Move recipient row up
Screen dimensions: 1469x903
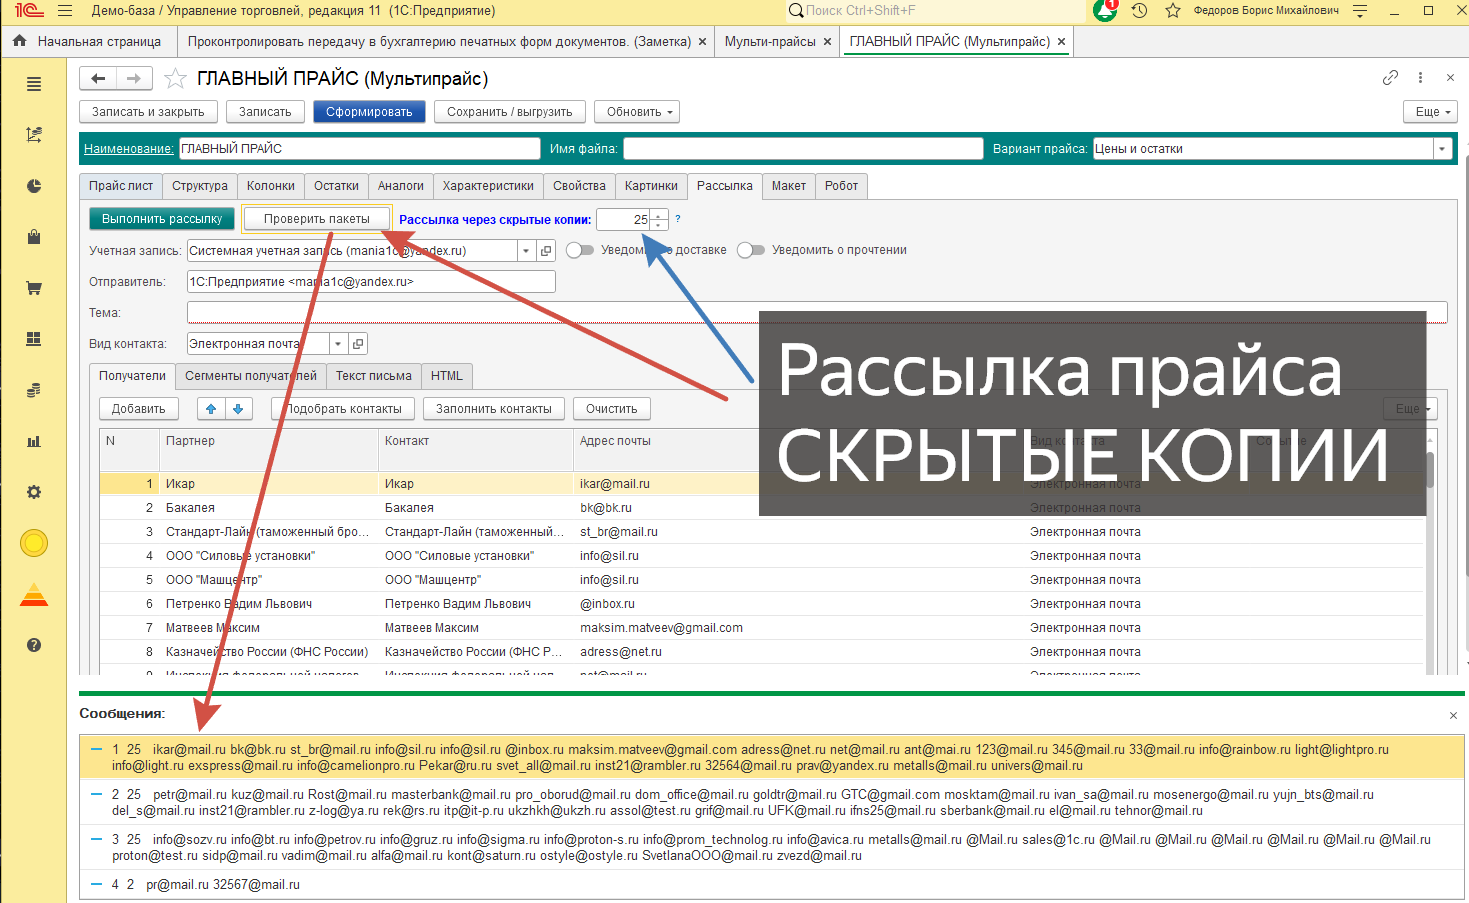[x=211, y=409]
